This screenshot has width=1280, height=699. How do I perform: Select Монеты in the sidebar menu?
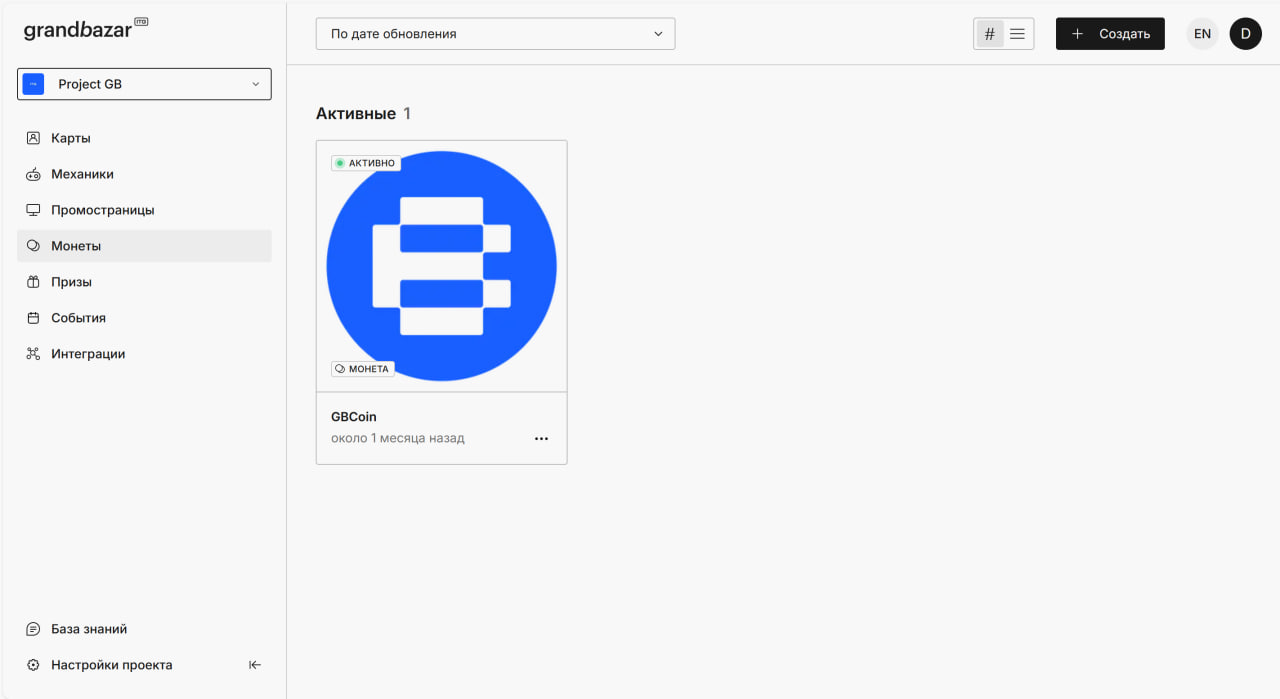(76, 246)
